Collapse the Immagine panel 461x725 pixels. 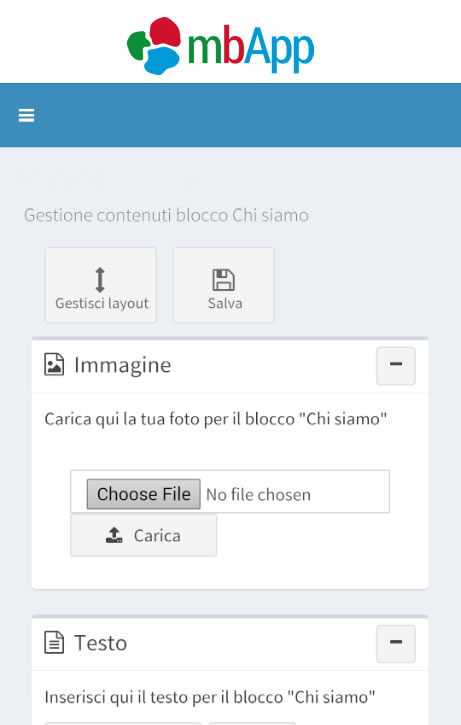tap(396, 366)
